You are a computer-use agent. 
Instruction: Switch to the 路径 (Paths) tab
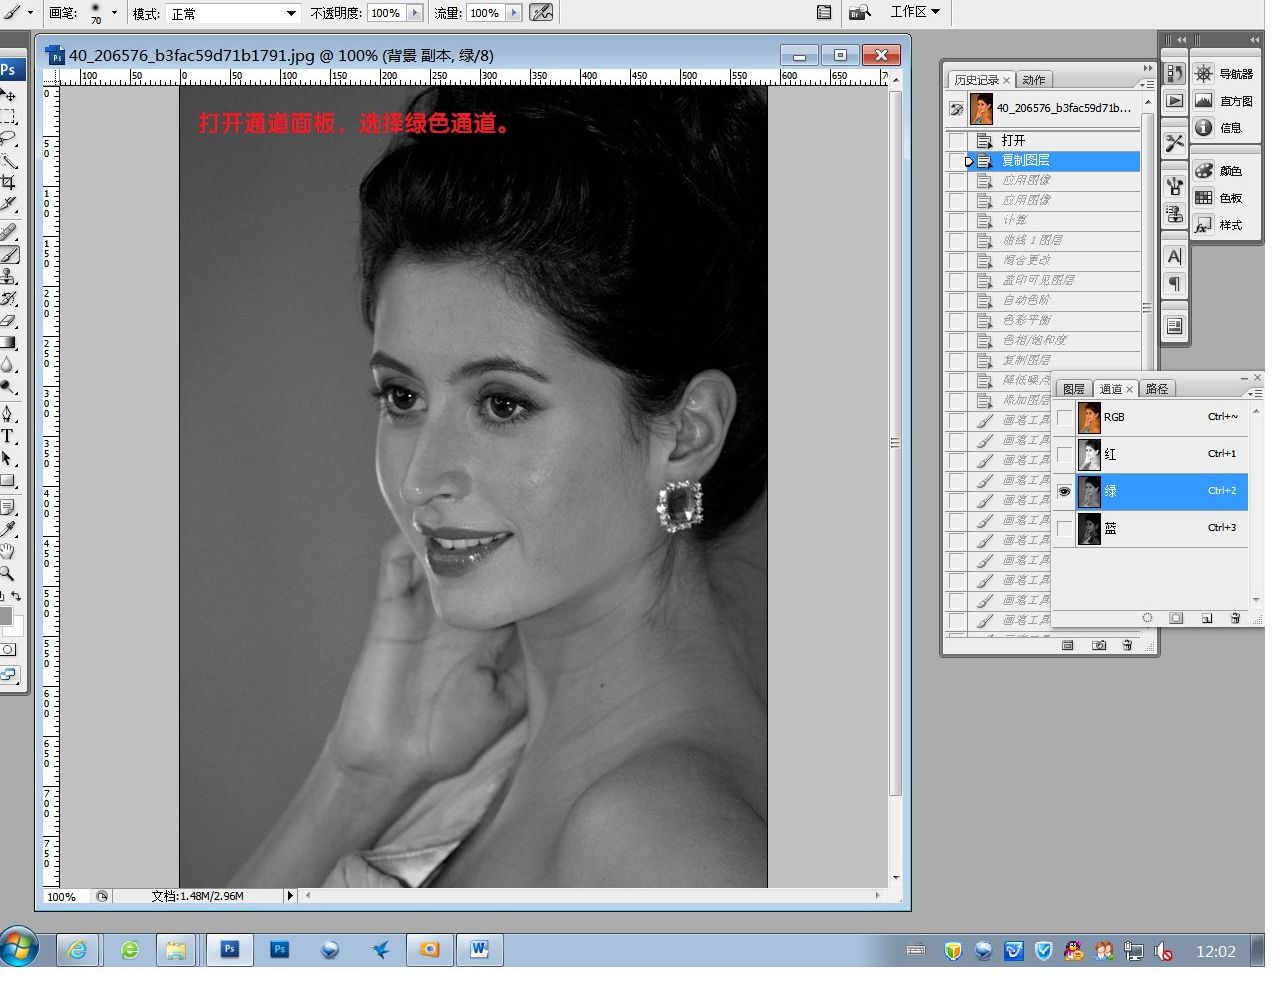tap(1157, 389)
